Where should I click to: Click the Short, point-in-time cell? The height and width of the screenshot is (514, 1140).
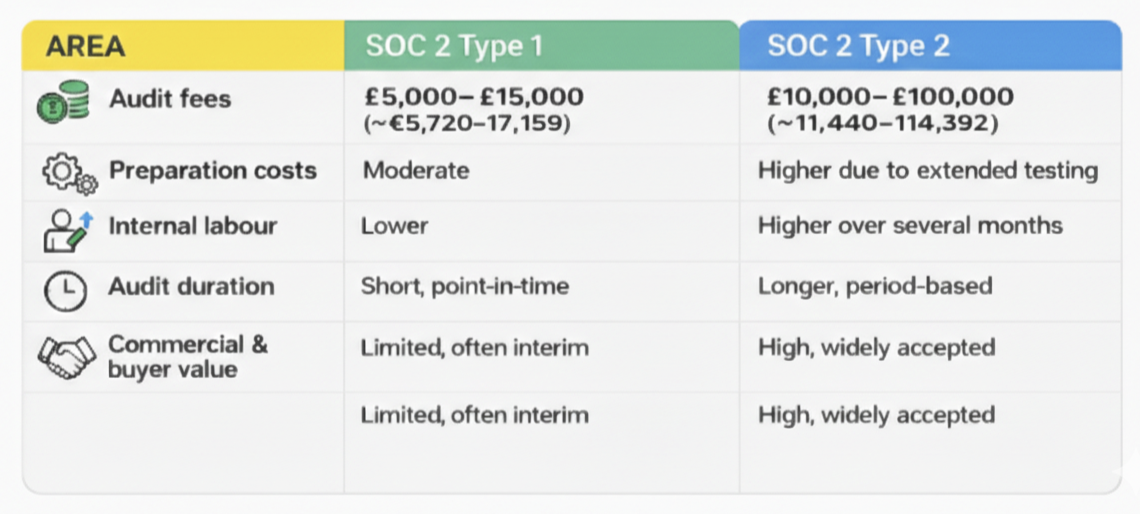coord(464,286)
